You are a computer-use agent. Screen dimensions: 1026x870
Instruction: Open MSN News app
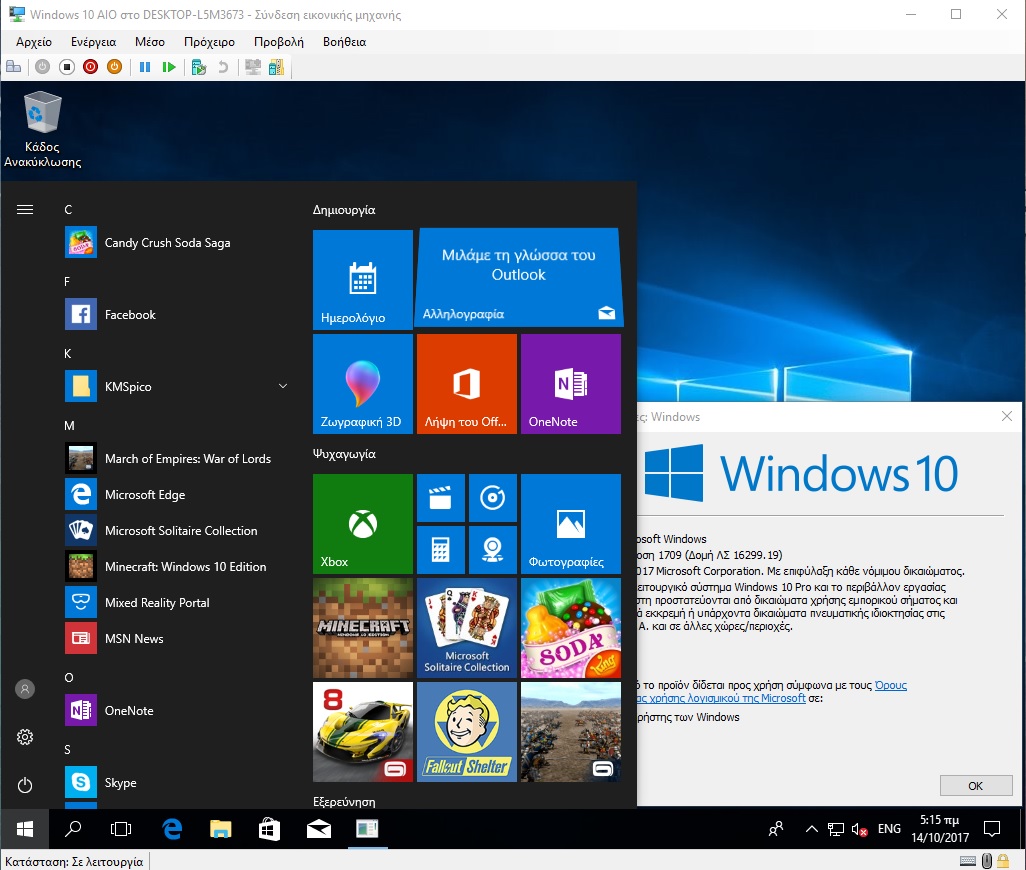[x=177, y=638]
